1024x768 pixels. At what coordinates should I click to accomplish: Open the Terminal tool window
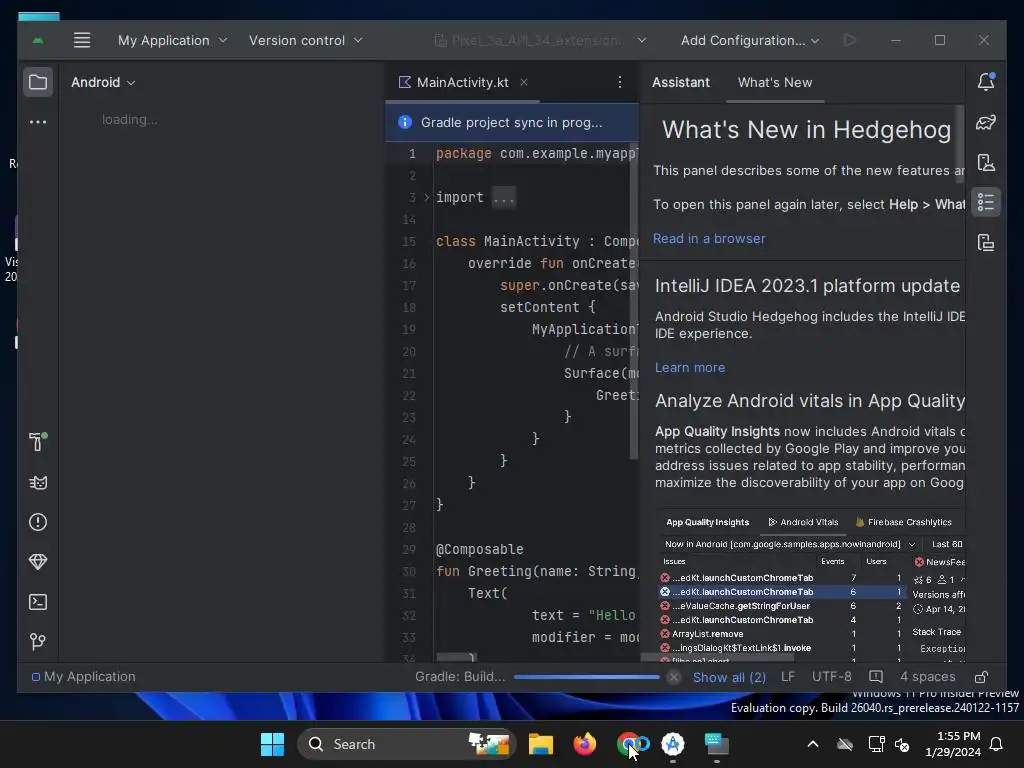coord(38,602)
